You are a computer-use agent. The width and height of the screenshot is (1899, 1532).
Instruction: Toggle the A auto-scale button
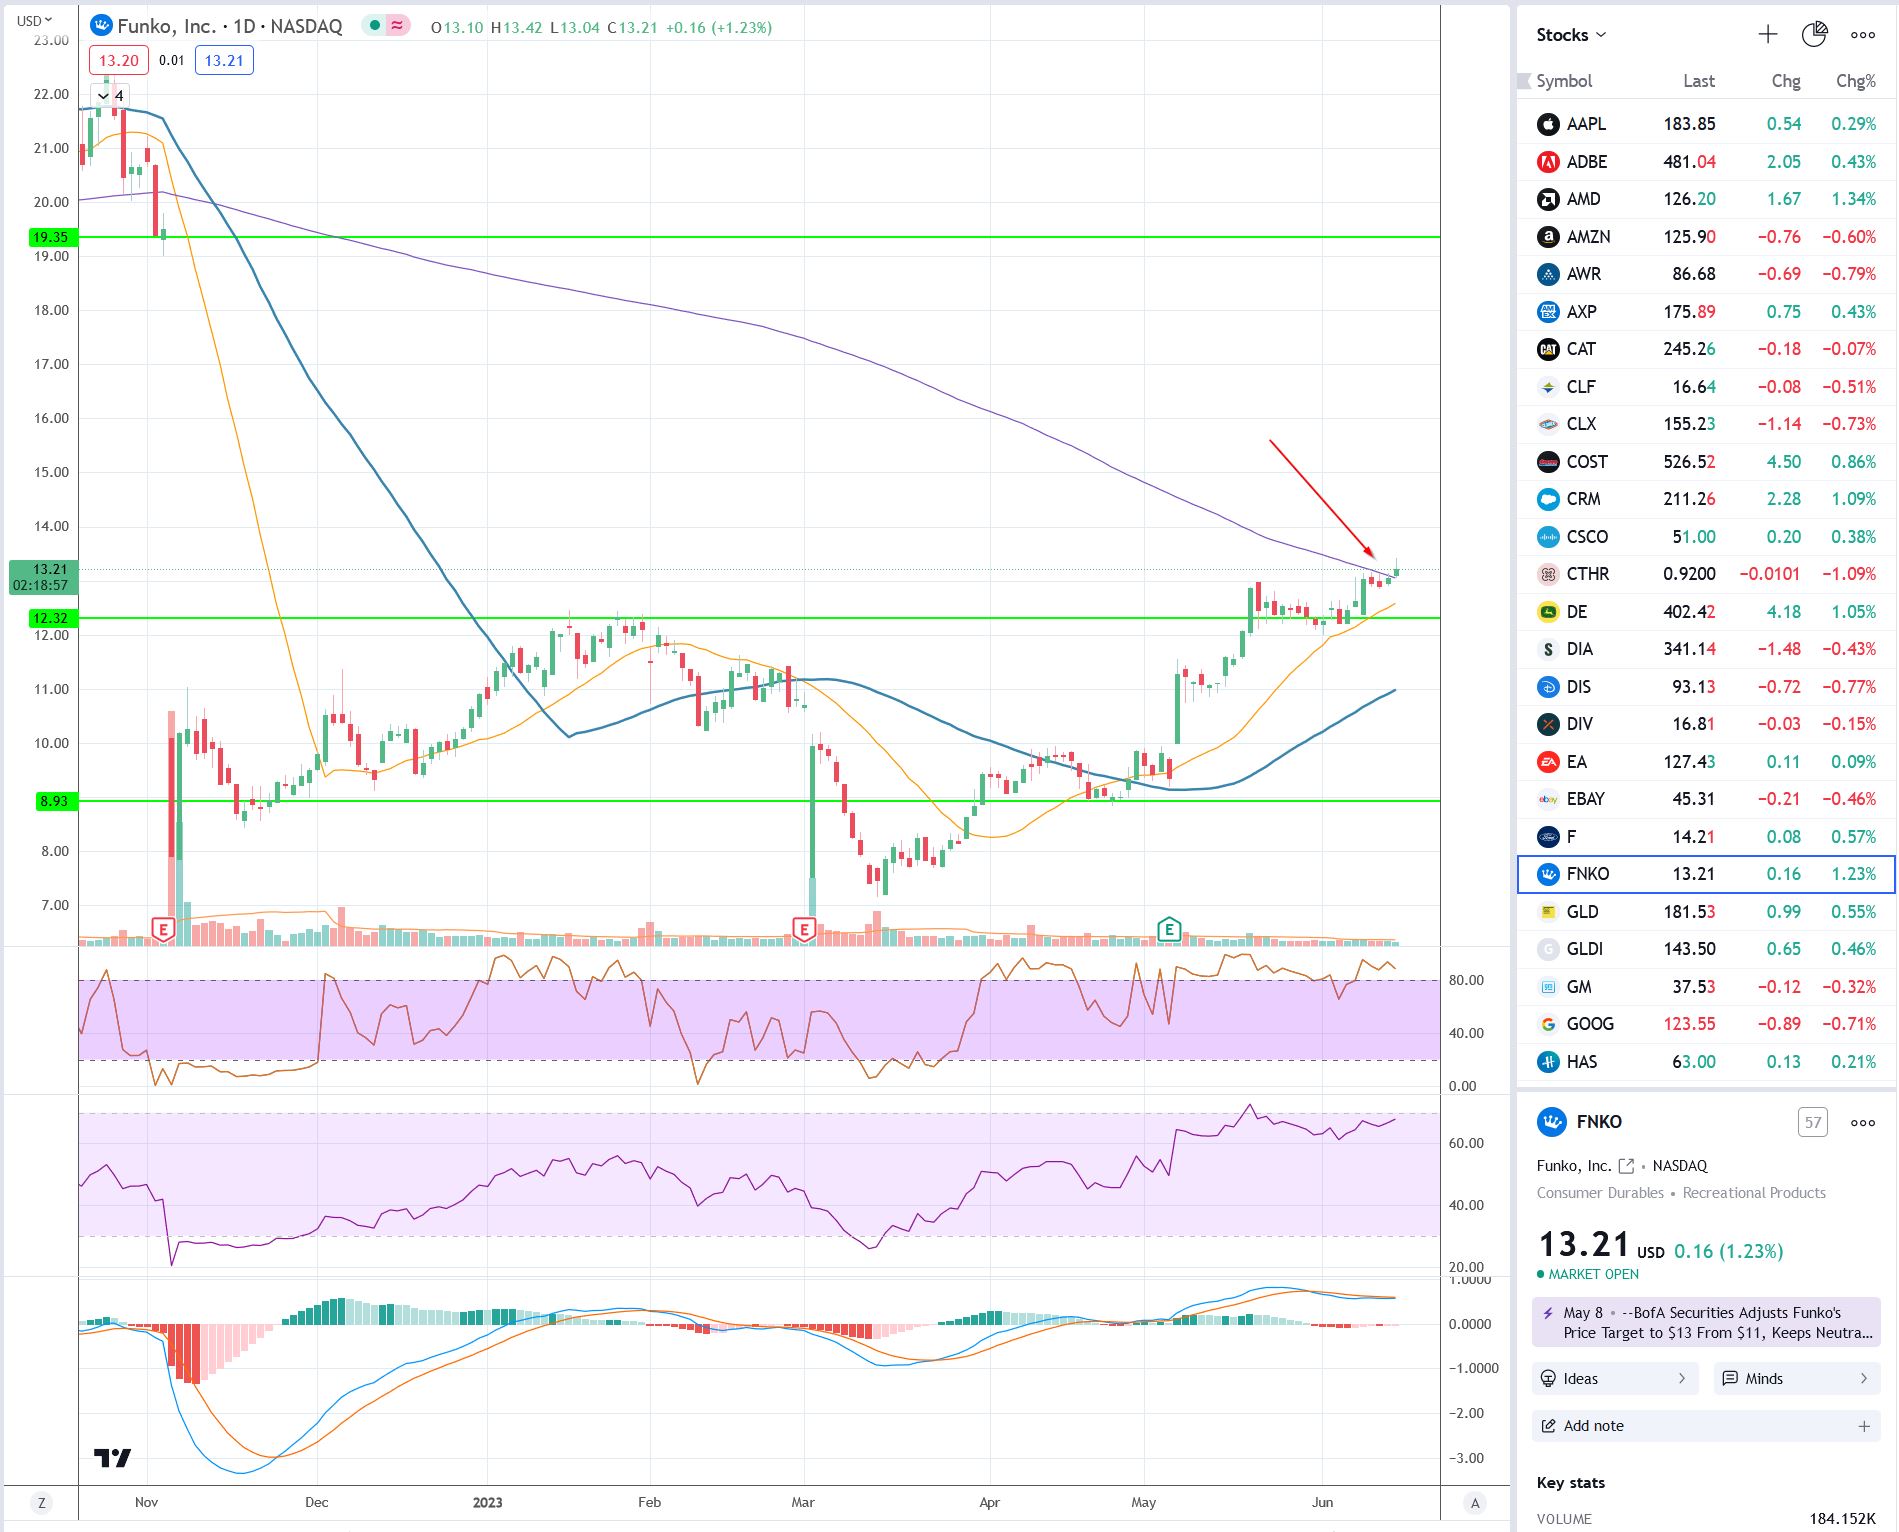[x=1475, y=1502]
